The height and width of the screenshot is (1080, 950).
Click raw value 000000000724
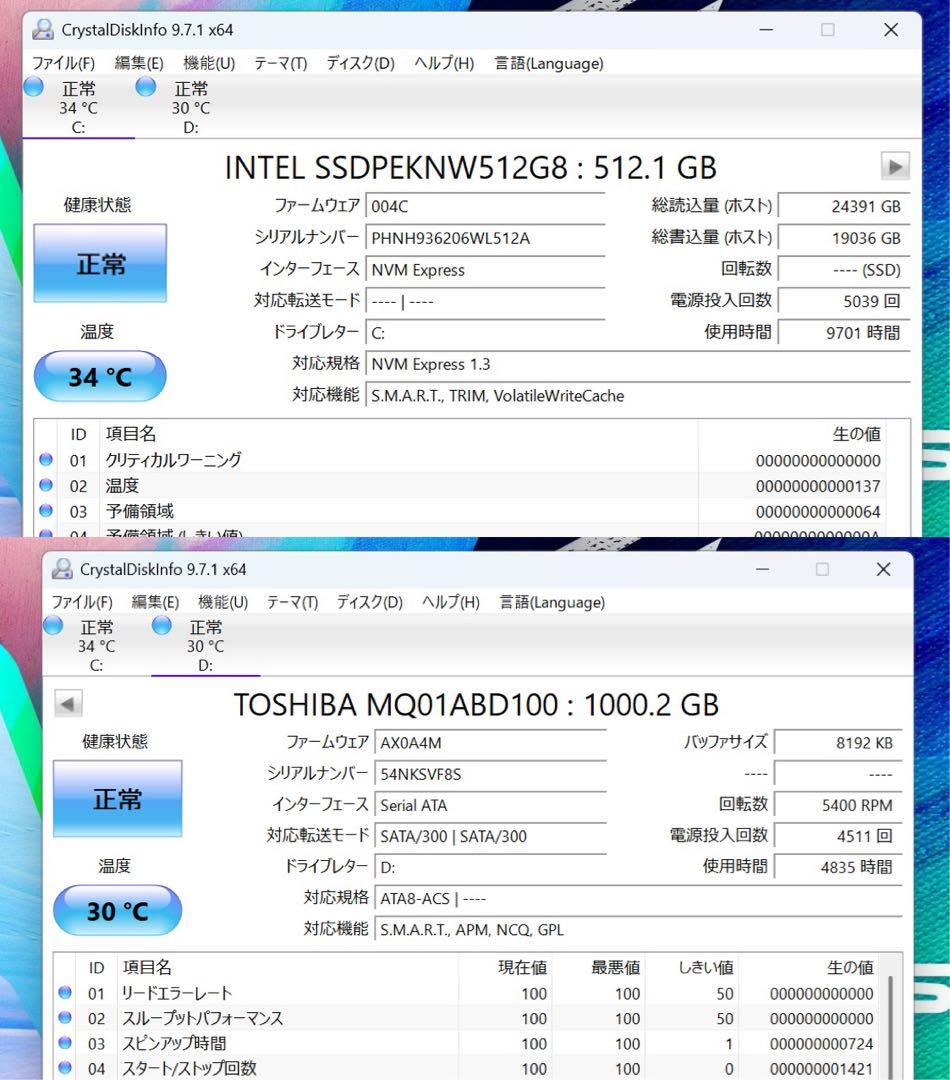click(821, 1043)
